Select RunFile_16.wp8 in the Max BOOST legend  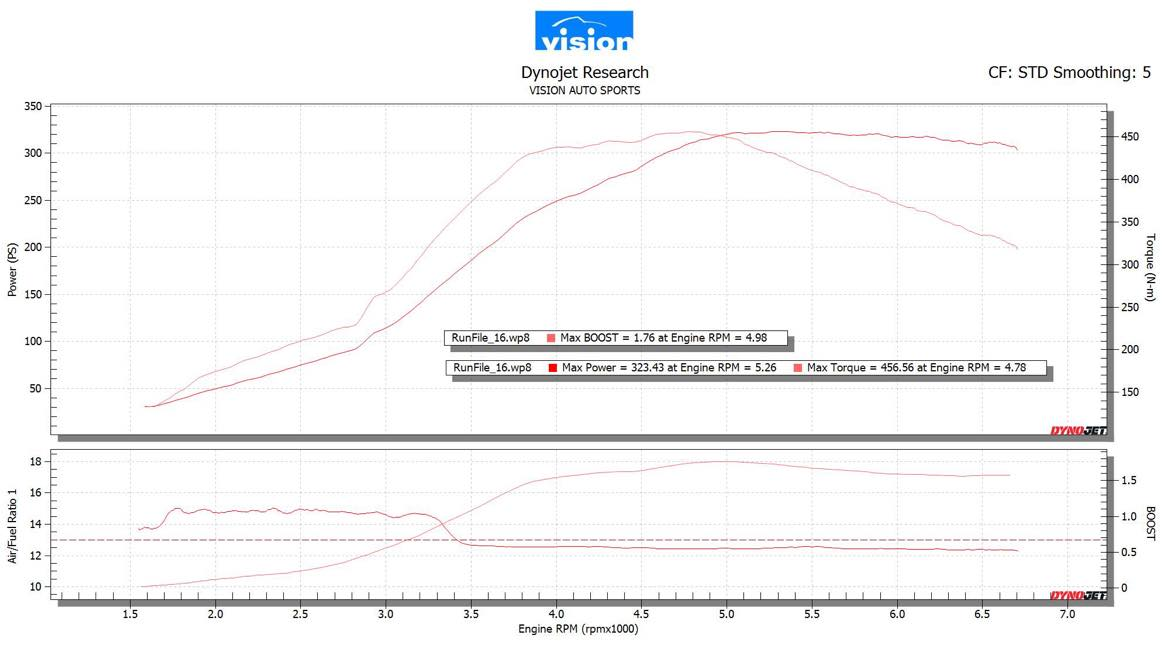[x=491, y=338]
